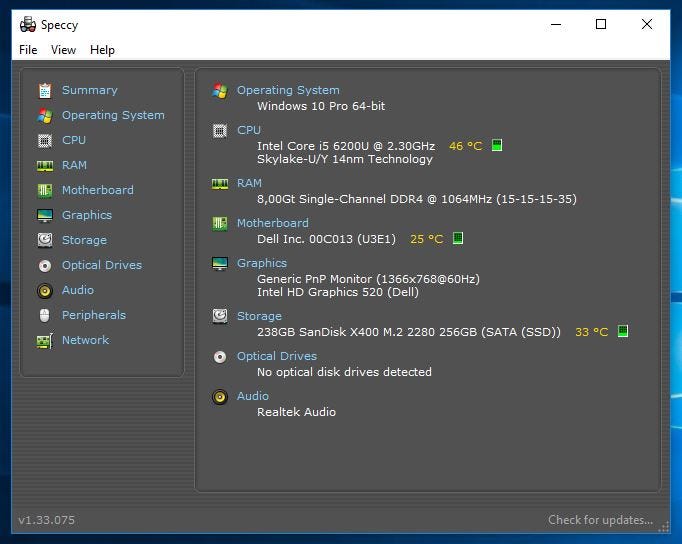
Task: Open the Optical Drives heading in main panel
Action: tap(277, 356)
